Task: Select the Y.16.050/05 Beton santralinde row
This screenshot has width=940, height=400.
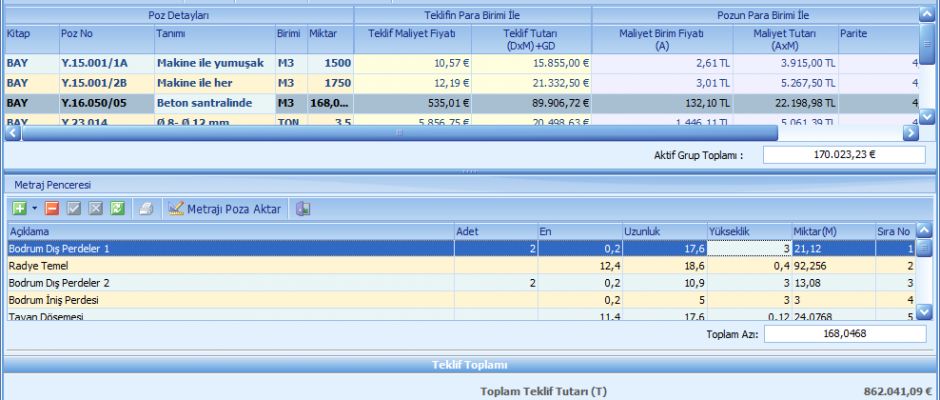Action: (200, 102)
